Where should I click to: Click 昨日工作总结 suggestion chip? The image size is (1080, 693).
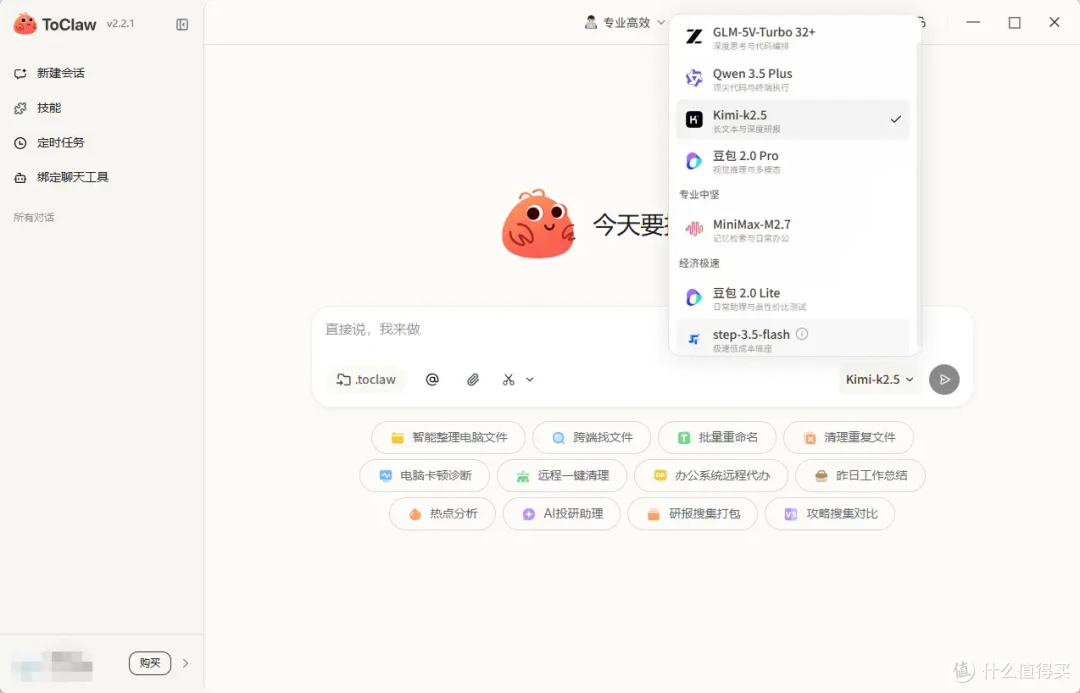pyautogui.click(x=860, y=475)
